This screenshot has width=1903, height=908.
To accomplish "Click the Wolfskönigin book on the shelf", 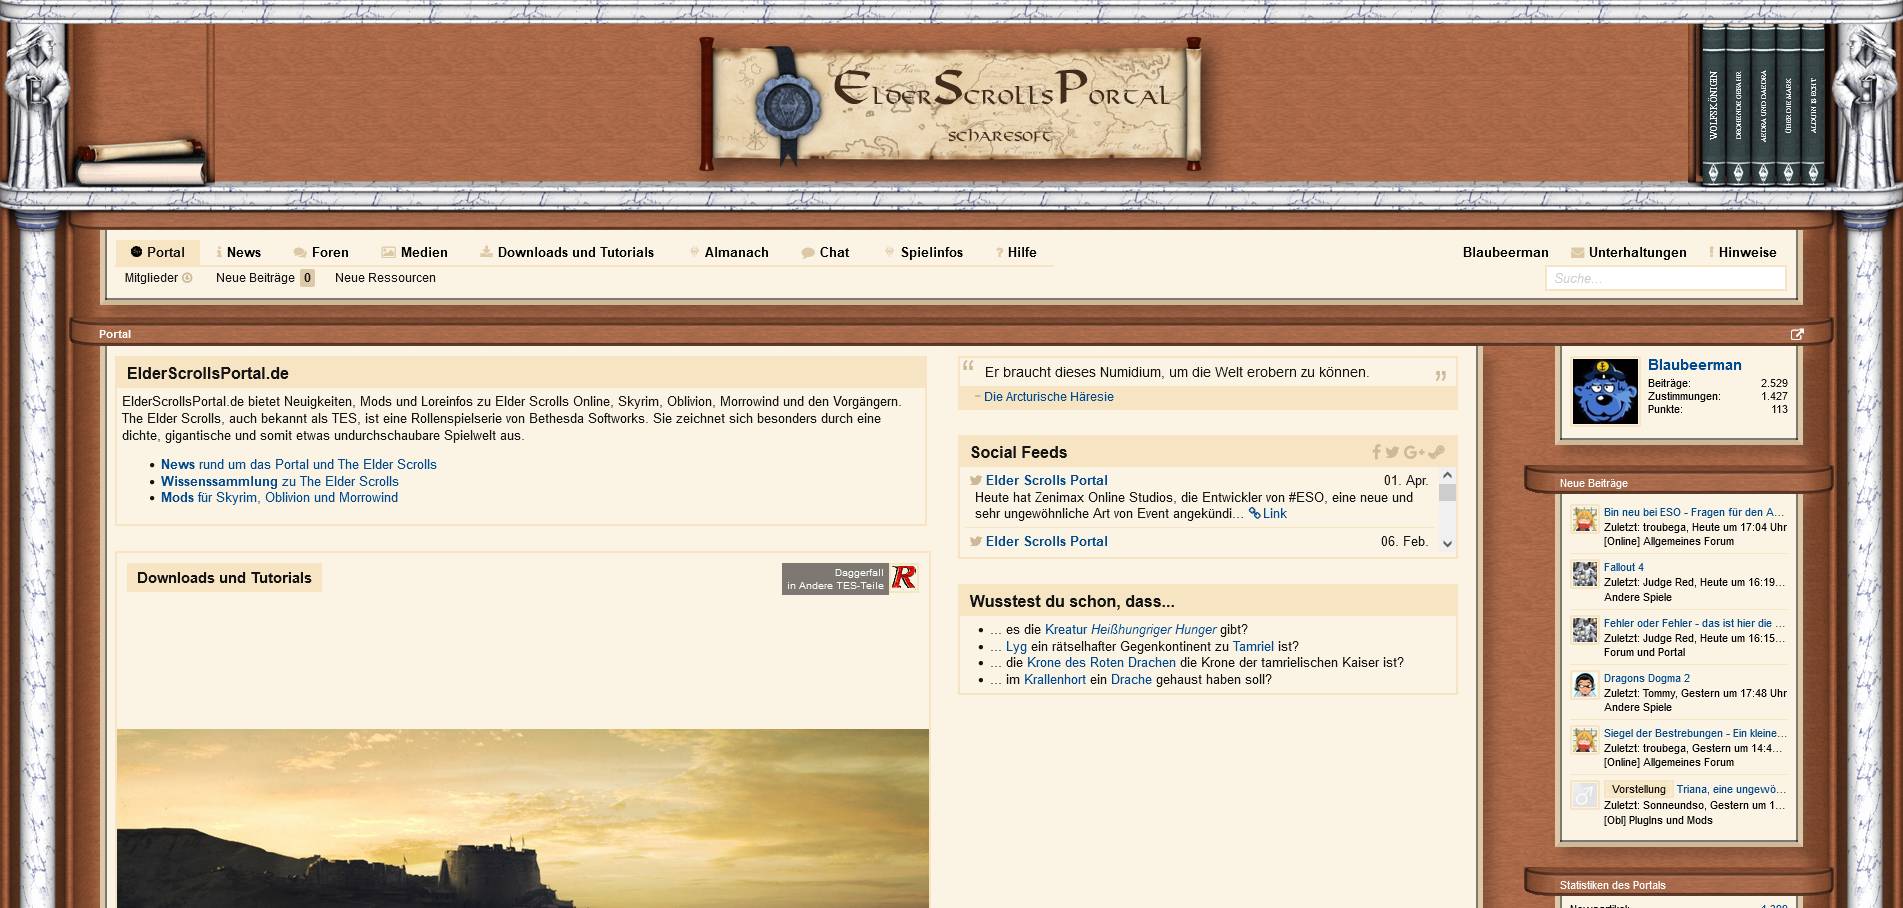I will (1713, 105).
